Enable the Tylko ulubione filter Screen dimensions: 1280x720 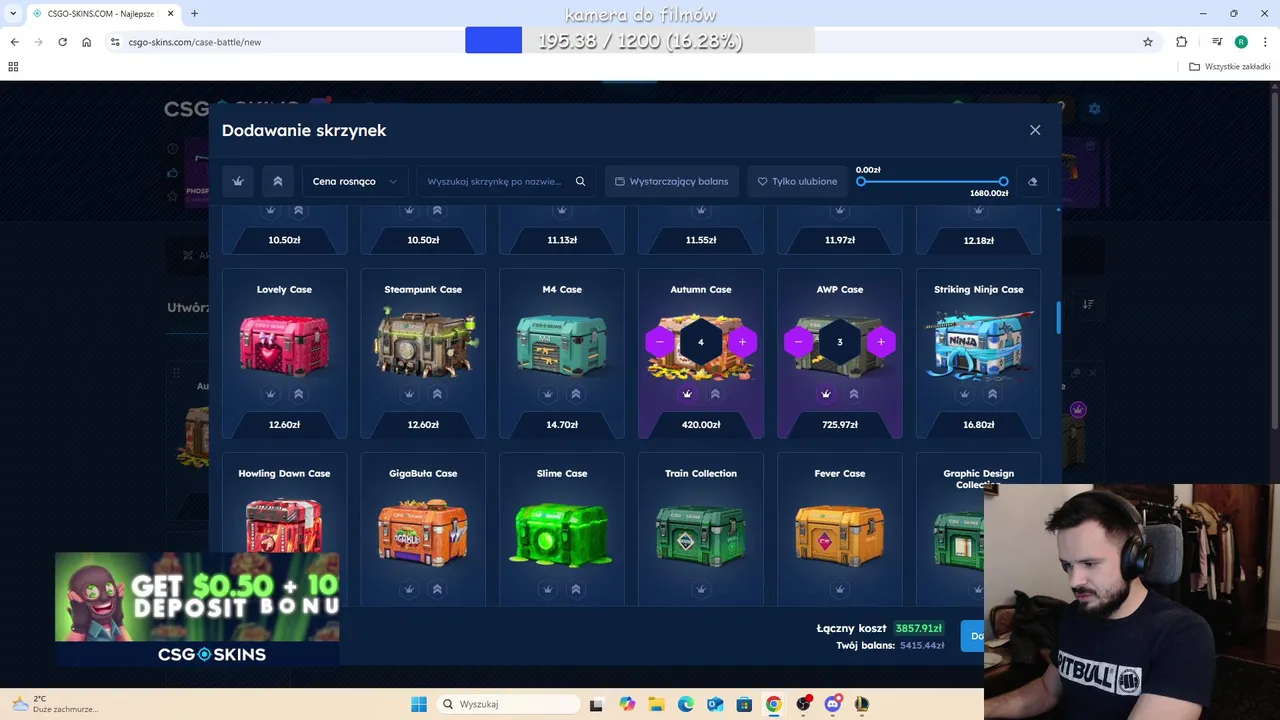(797, 181)
